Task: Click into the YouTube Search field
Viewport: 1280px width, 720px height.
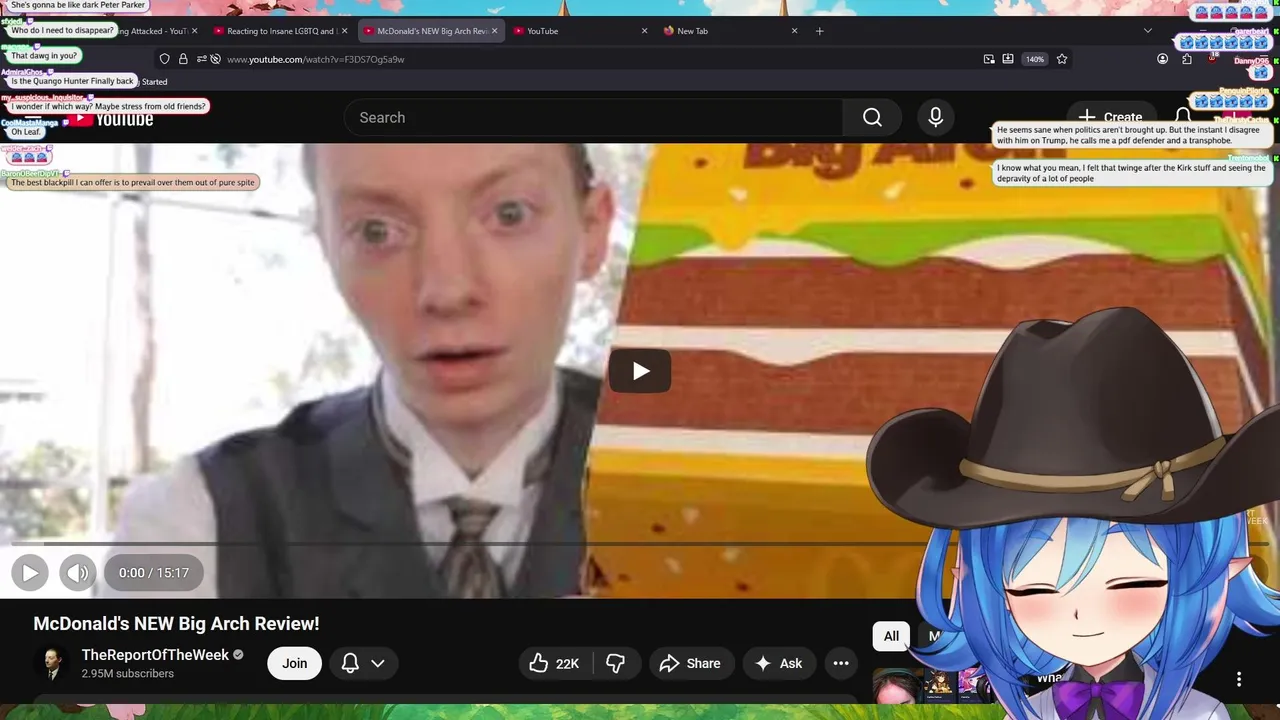Action: coord(594,118)
